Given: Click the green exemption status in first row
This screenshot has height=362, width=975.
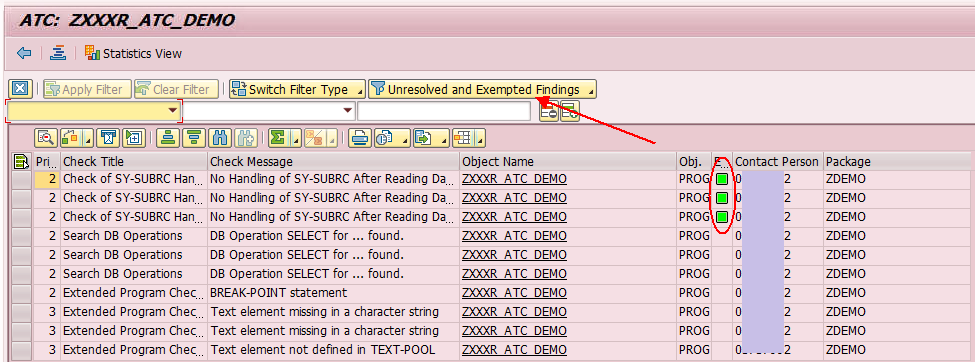Looking at the screenshot, I should coord(722,179).
